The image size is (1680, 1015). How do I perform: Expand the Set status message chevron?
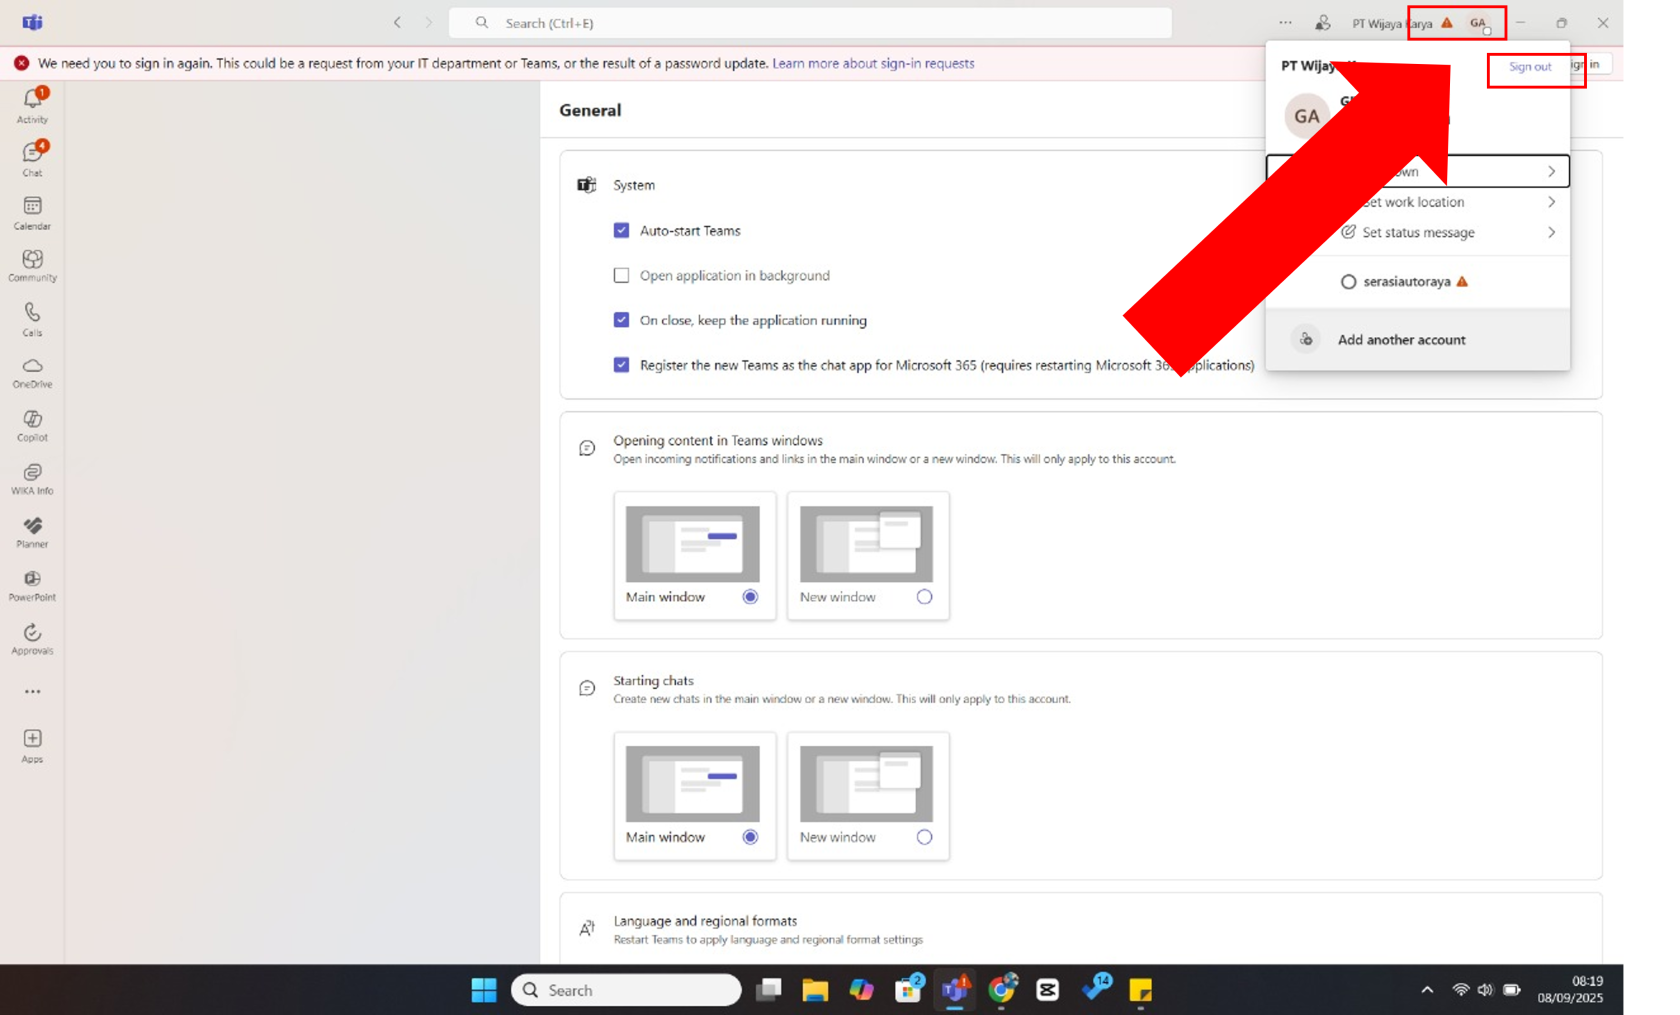click(1550, 232)
